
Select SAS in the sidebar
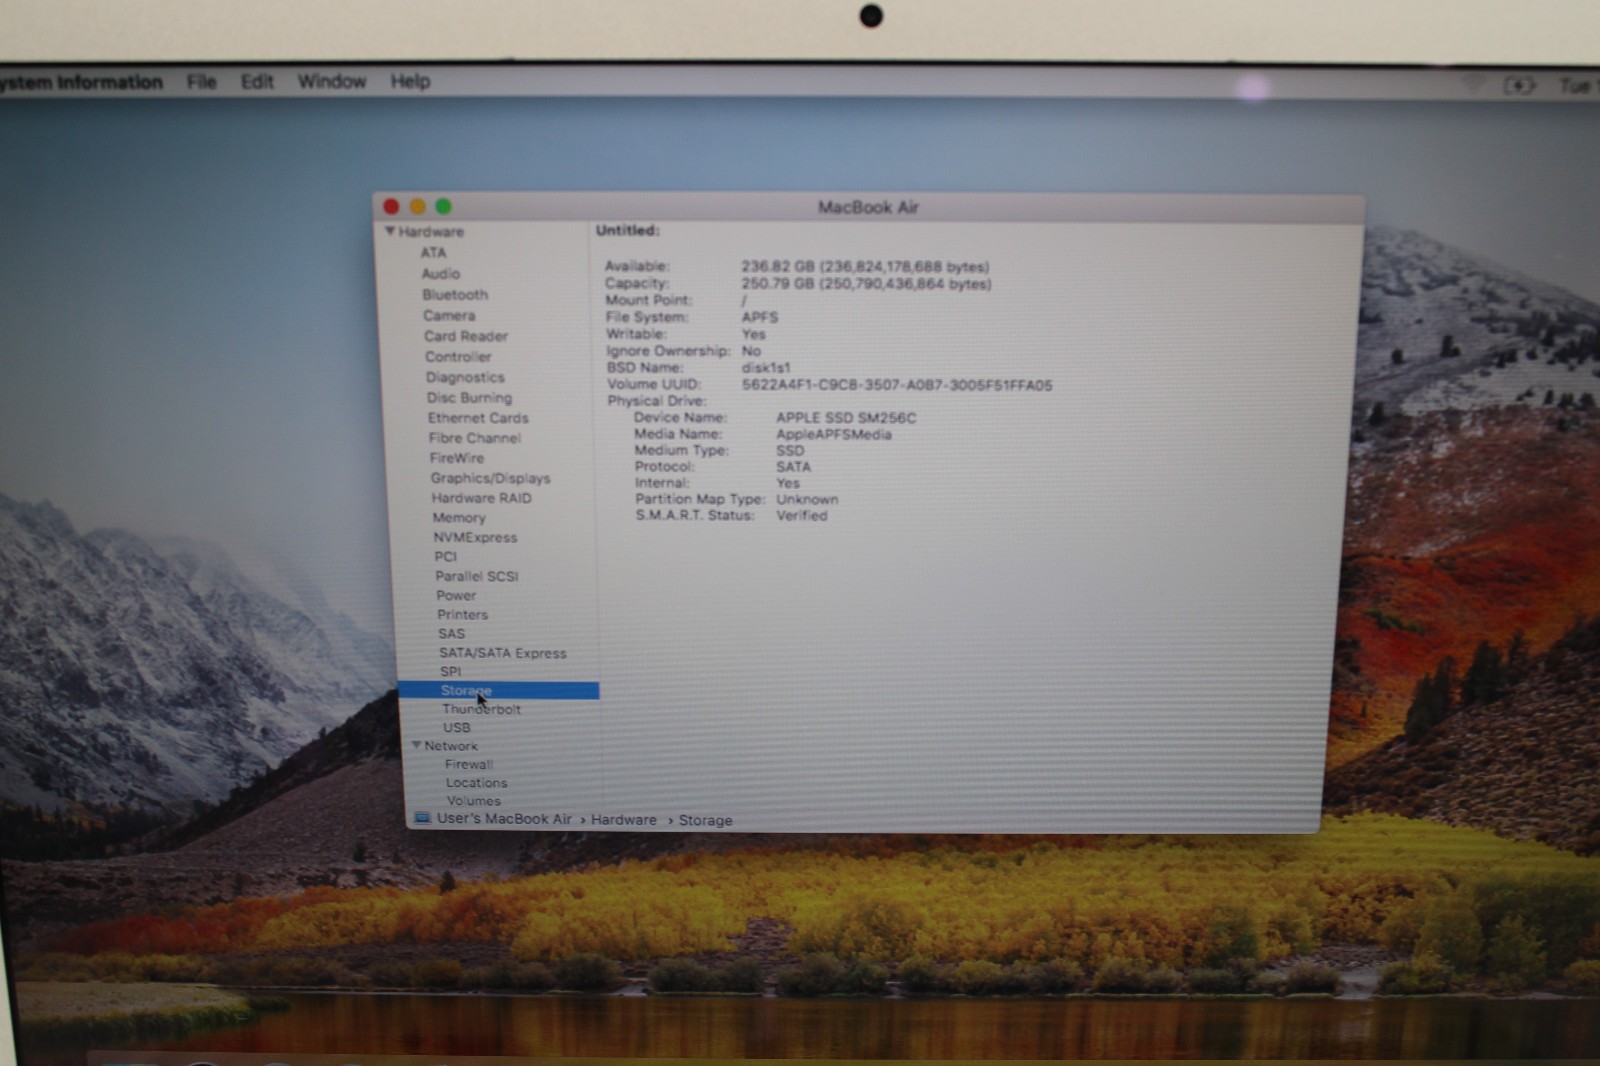point(451,634)
